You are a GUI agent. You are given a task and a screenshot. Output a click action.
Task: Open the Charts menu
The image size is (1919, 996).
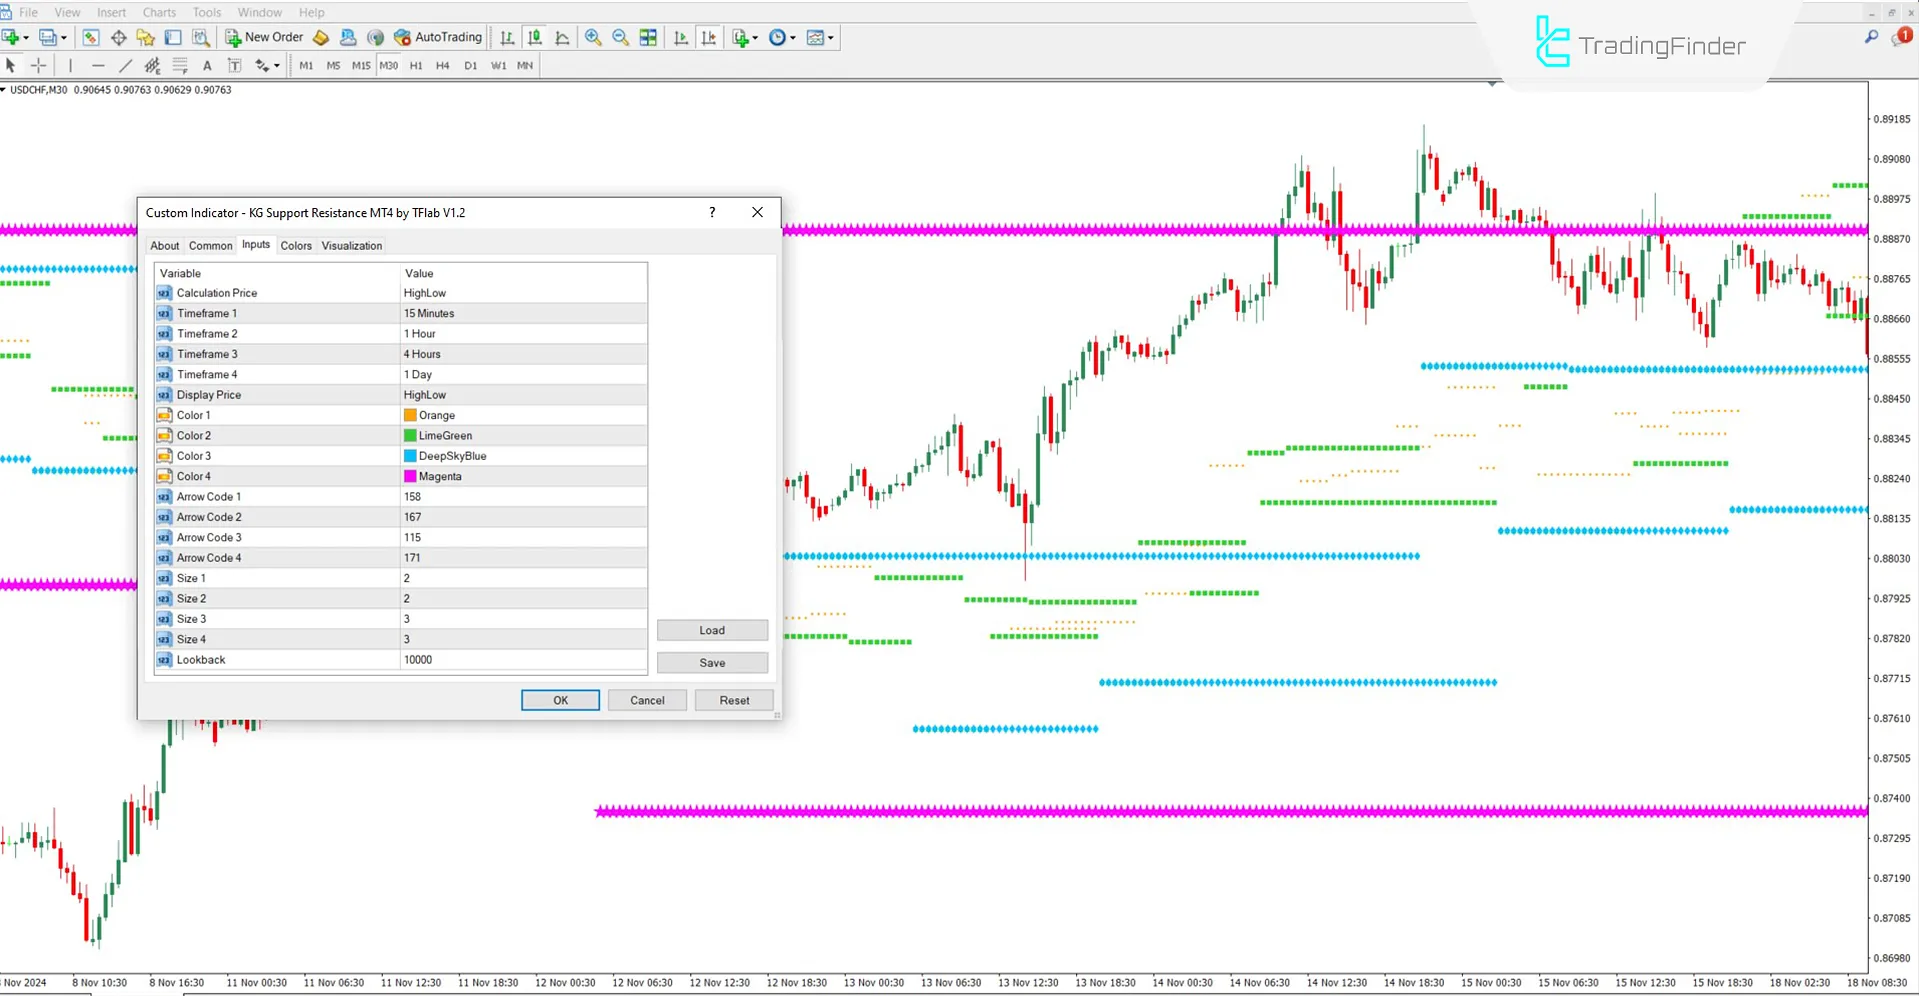[x=158, y=12]
